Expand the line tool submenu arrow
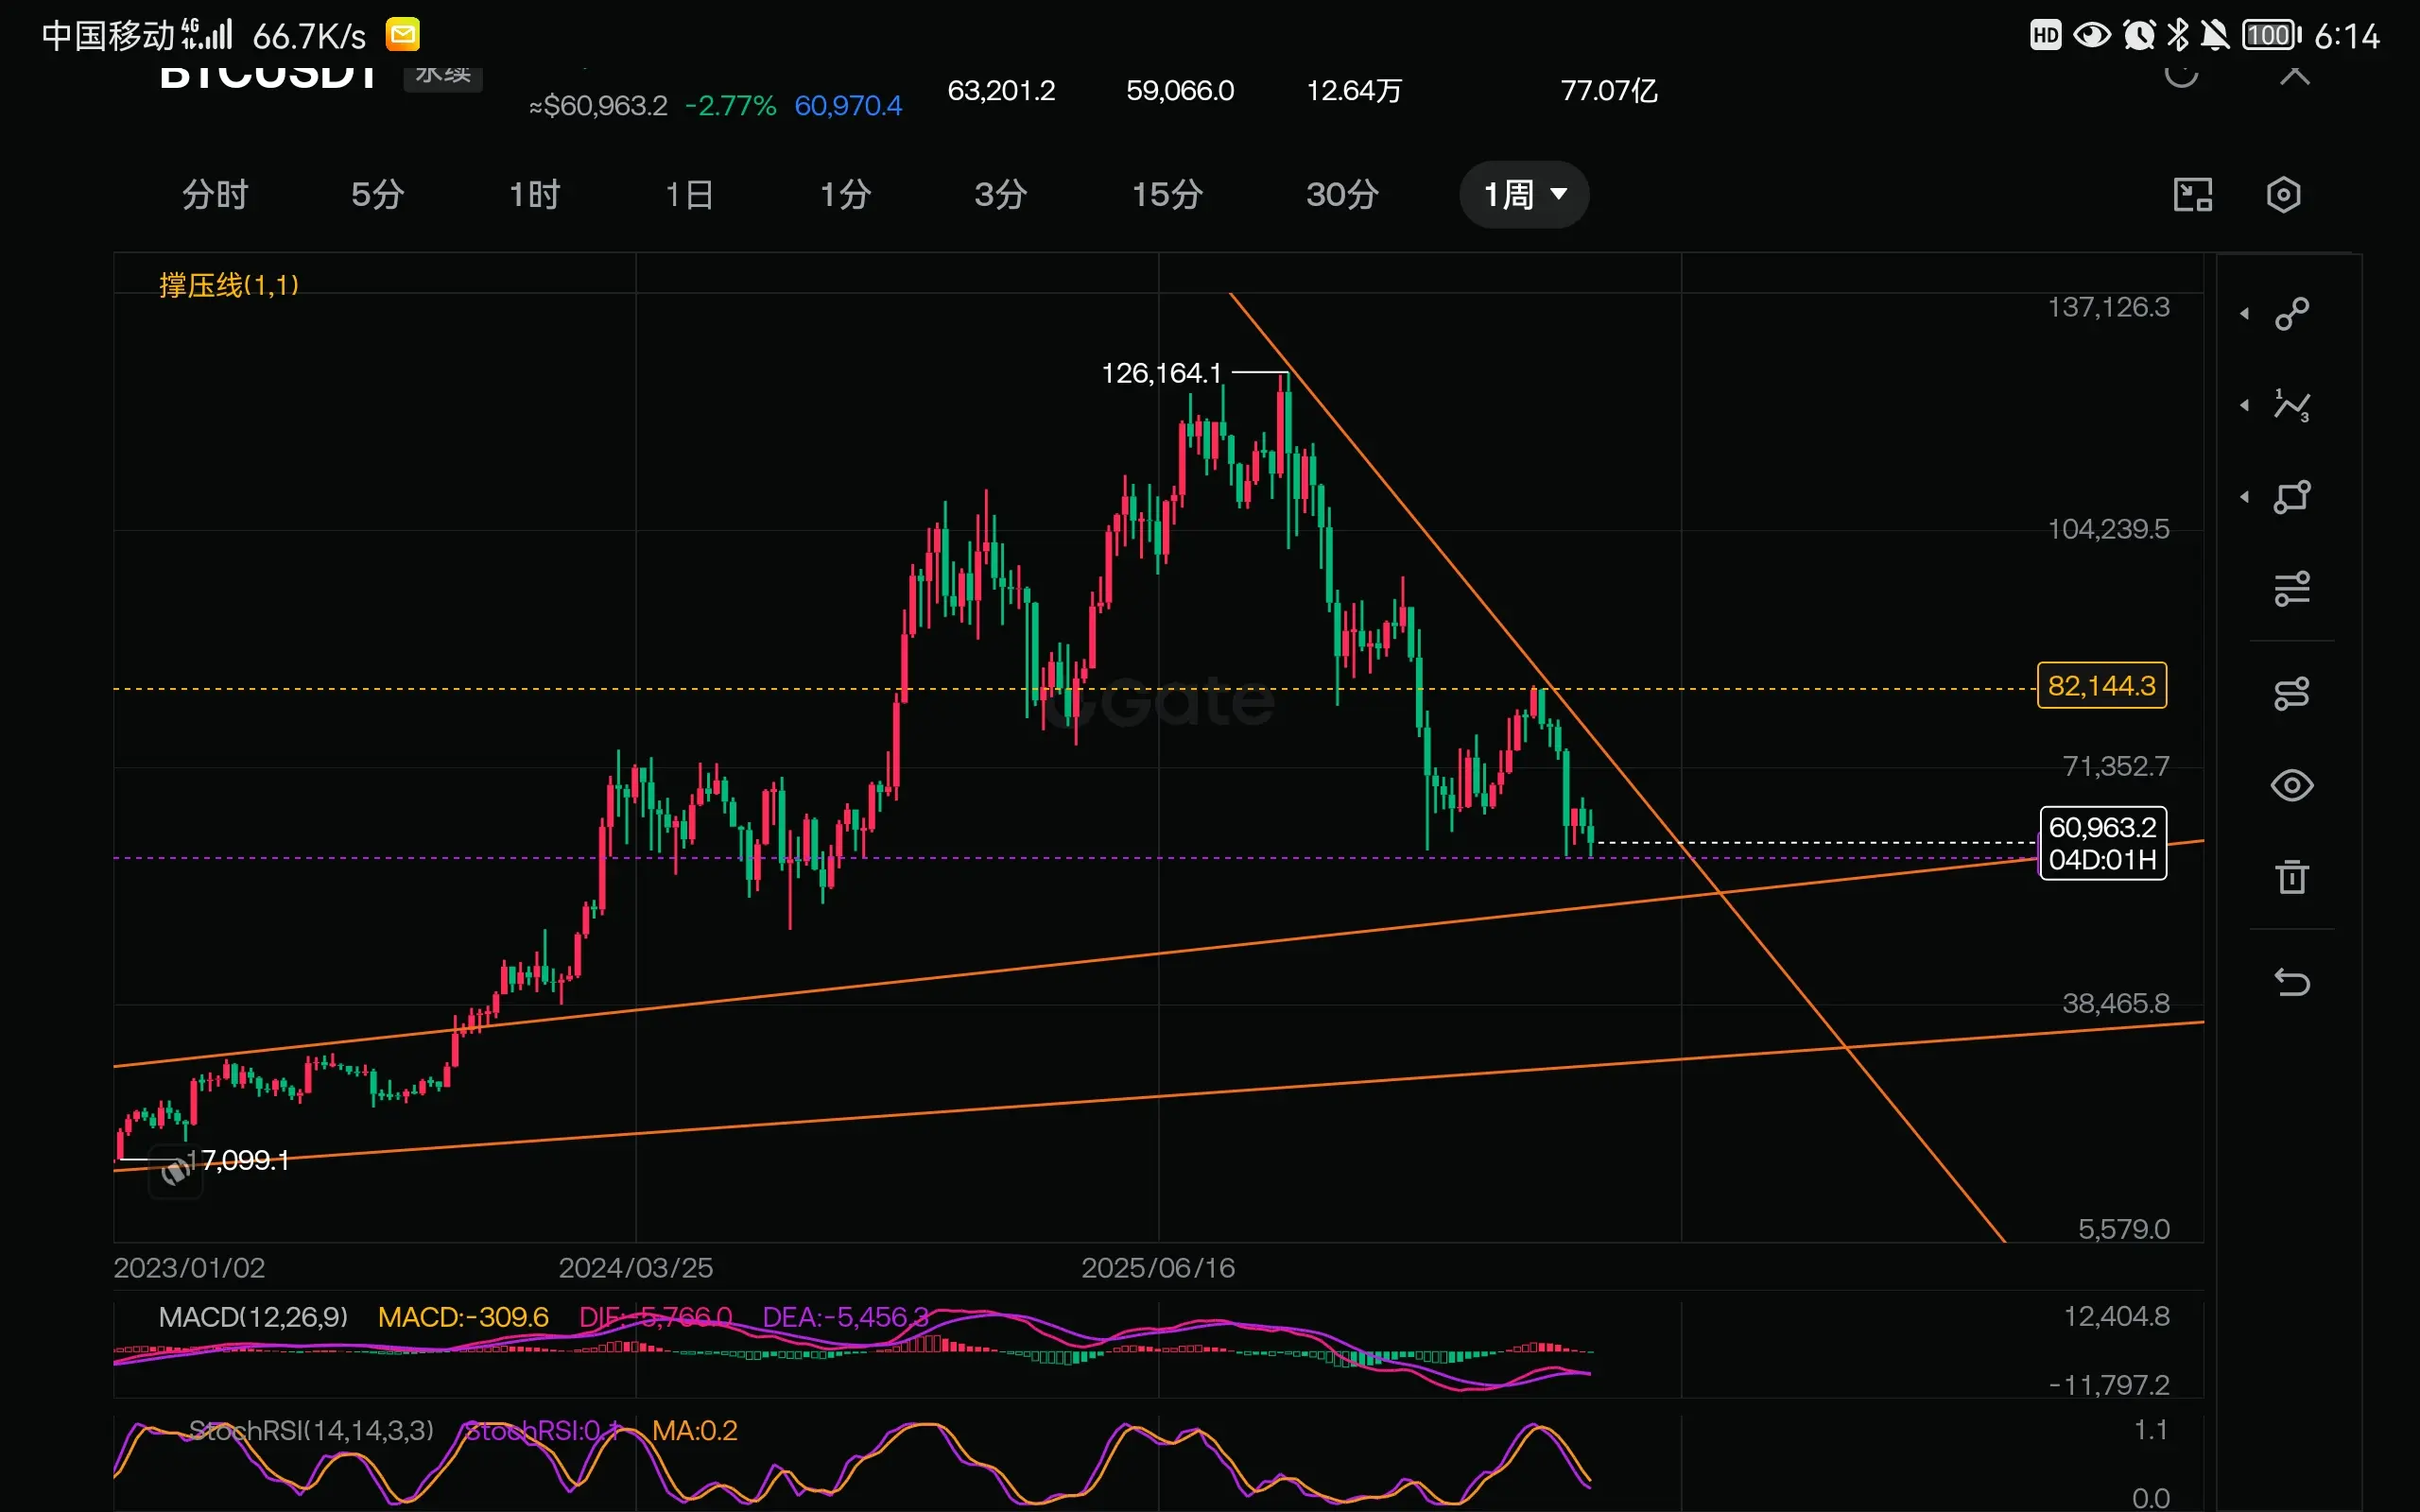 pos(2245,314)
